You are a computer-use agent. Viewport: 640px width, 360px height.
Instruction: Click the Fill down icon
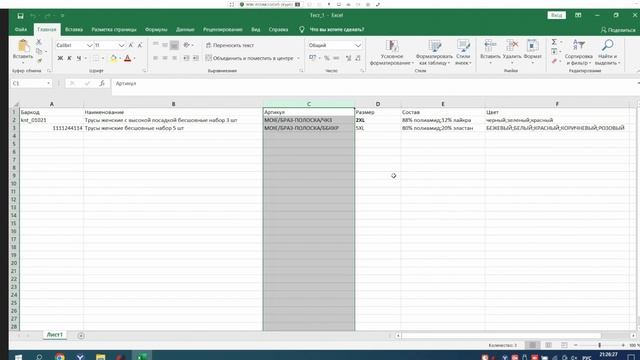554,51
